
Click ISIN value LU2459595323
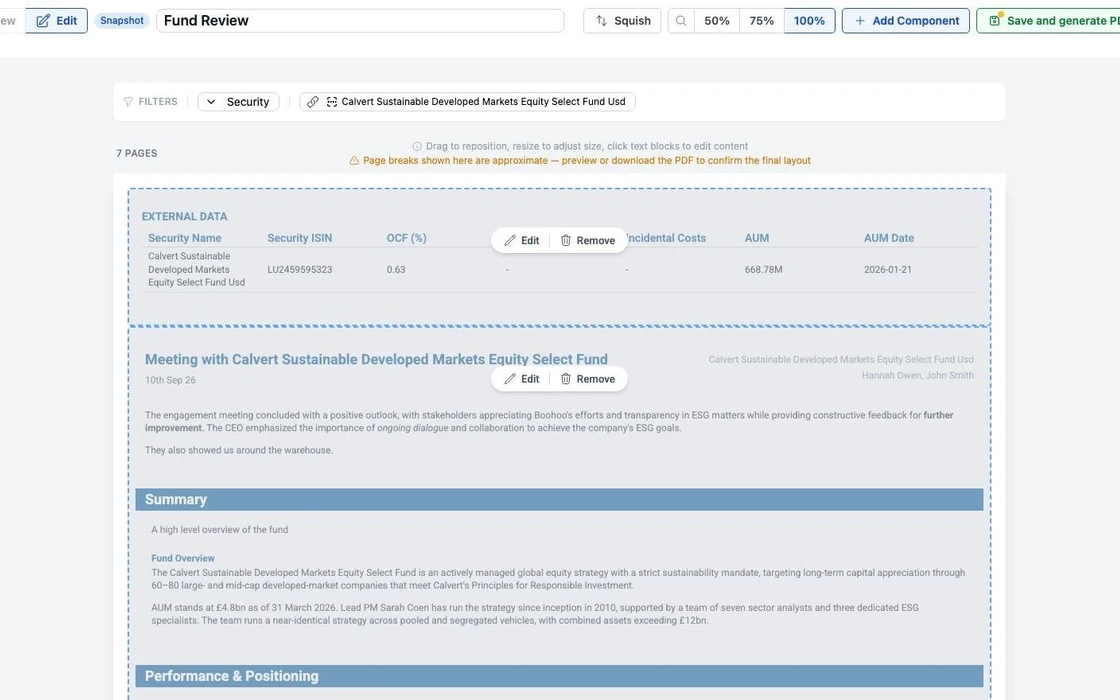coord(299,269)
